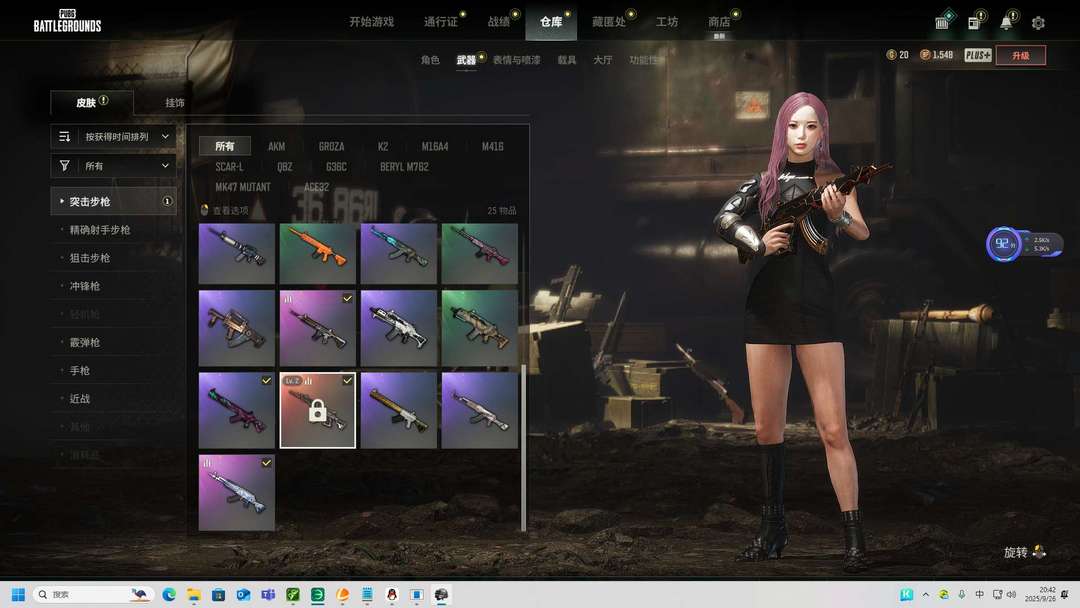Image resolution: width=1080 pixels, height=608 pixels.
Task: Select the bronze Groza skin thumbnail
Action: [x=237, y=328]
